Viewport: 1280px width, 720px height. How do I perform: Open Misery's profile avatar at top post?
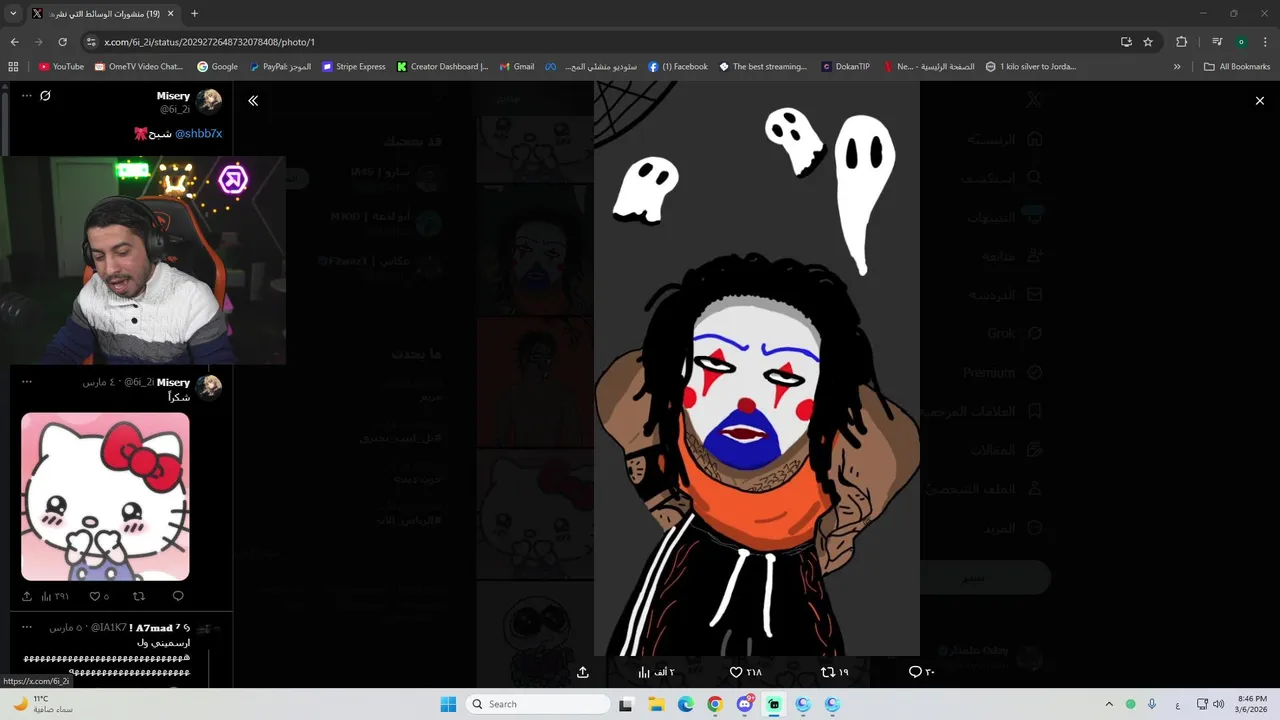pos(209,101)
